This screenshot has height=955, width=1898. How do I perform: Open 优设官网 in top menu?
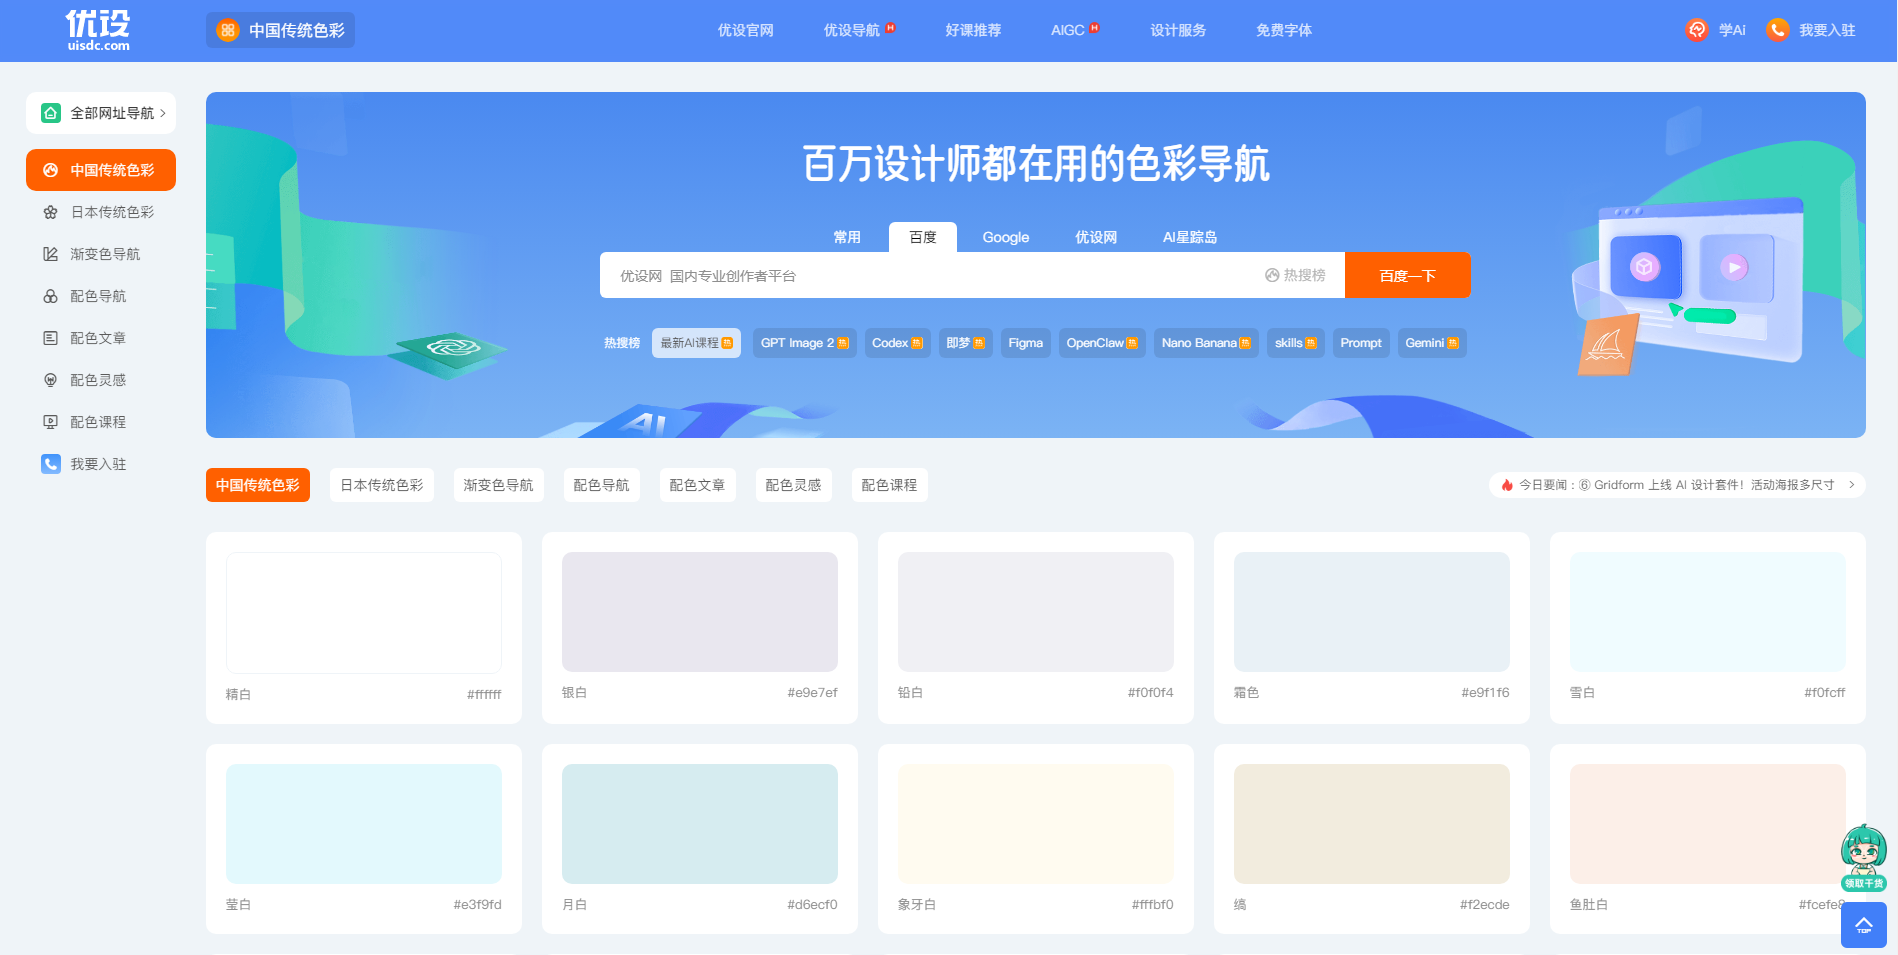(745, 30)
